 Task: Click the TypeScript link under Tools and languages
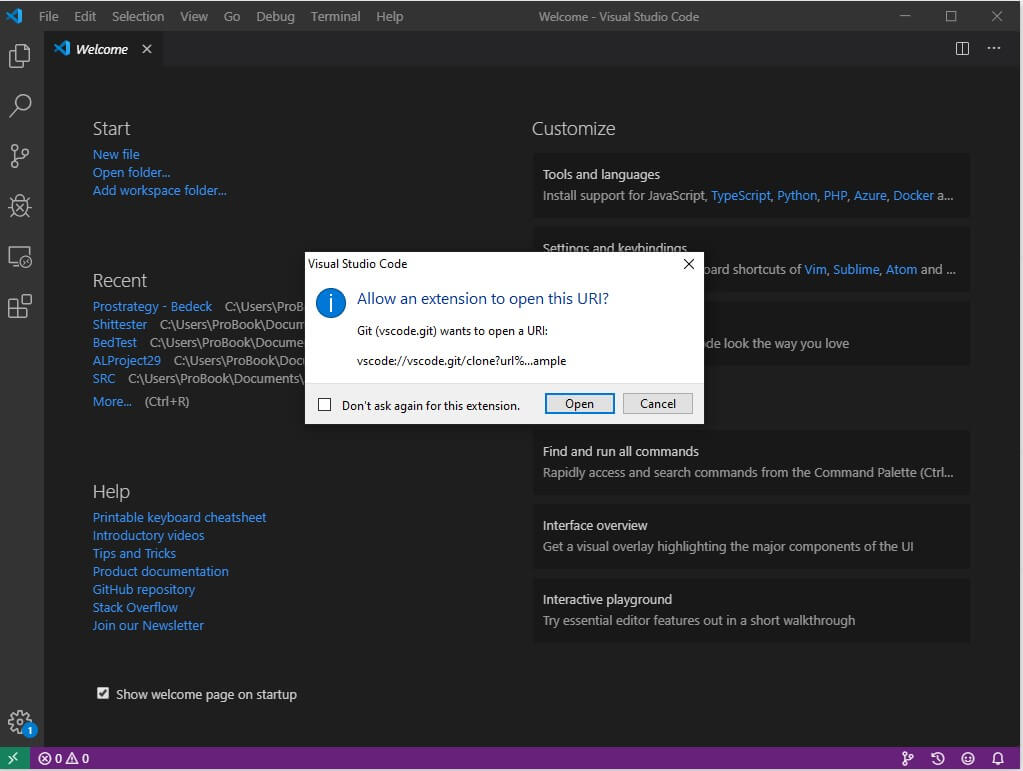pyautogui.click(x=741, y=196)
